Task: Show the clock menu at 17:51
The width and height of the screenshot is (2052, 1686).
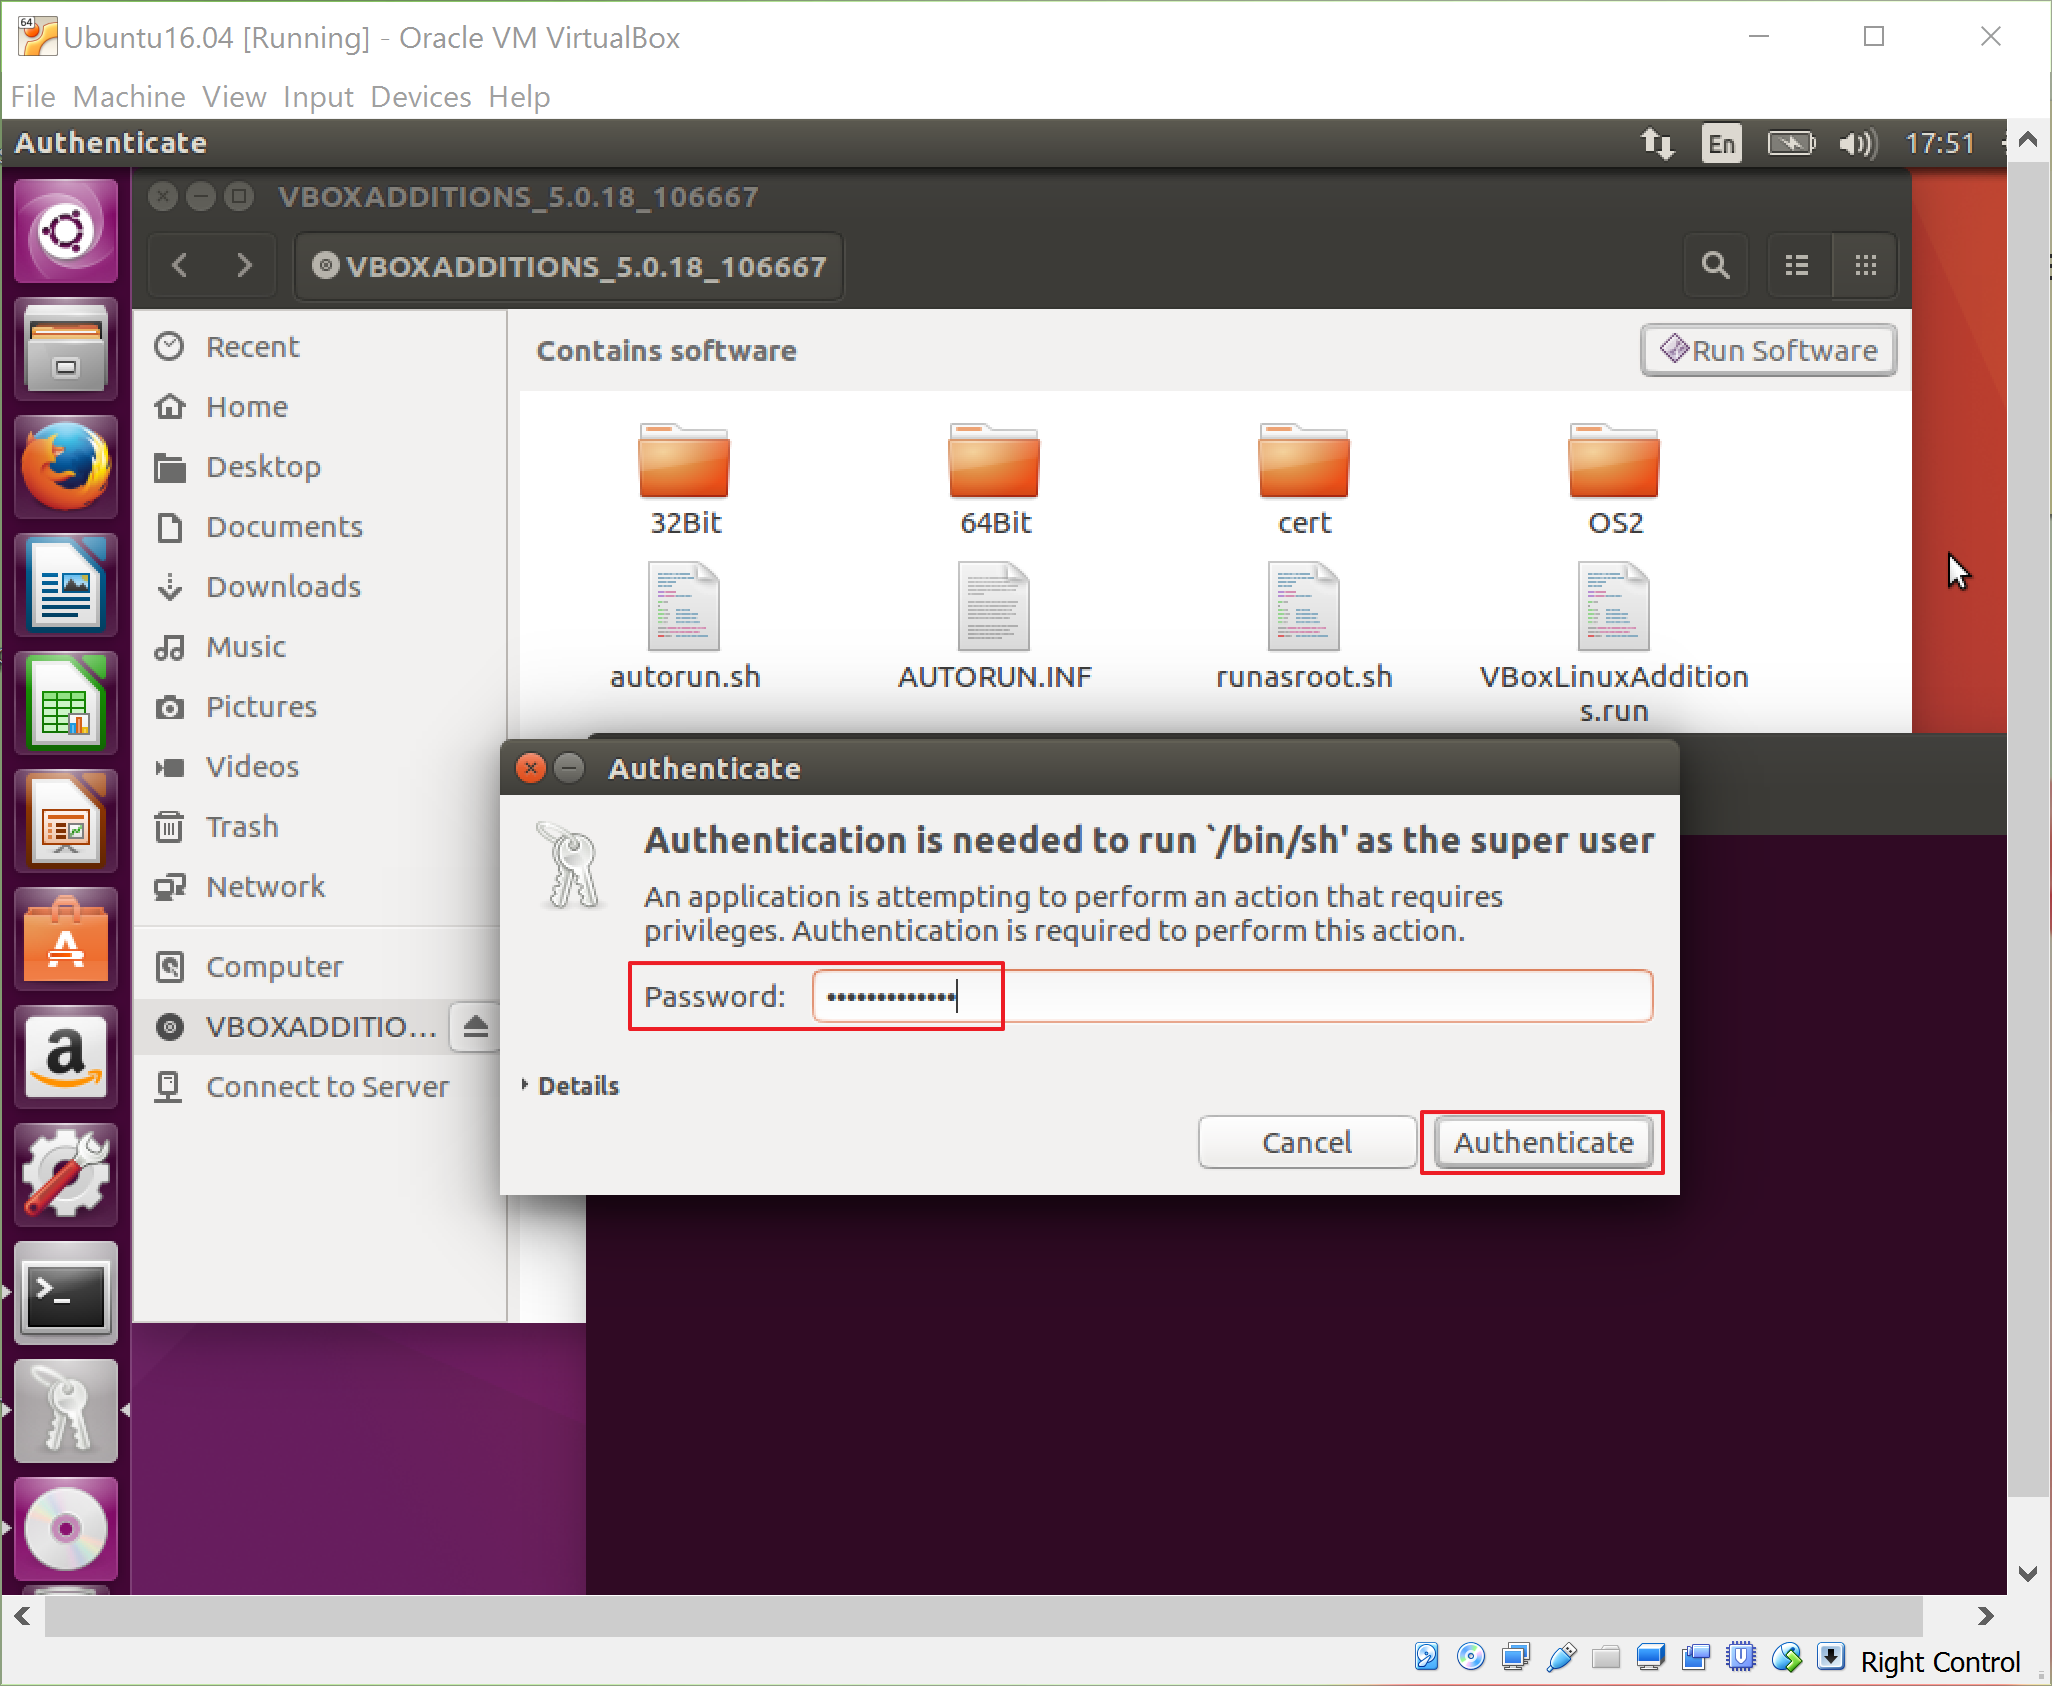Action: [1939, 143]
